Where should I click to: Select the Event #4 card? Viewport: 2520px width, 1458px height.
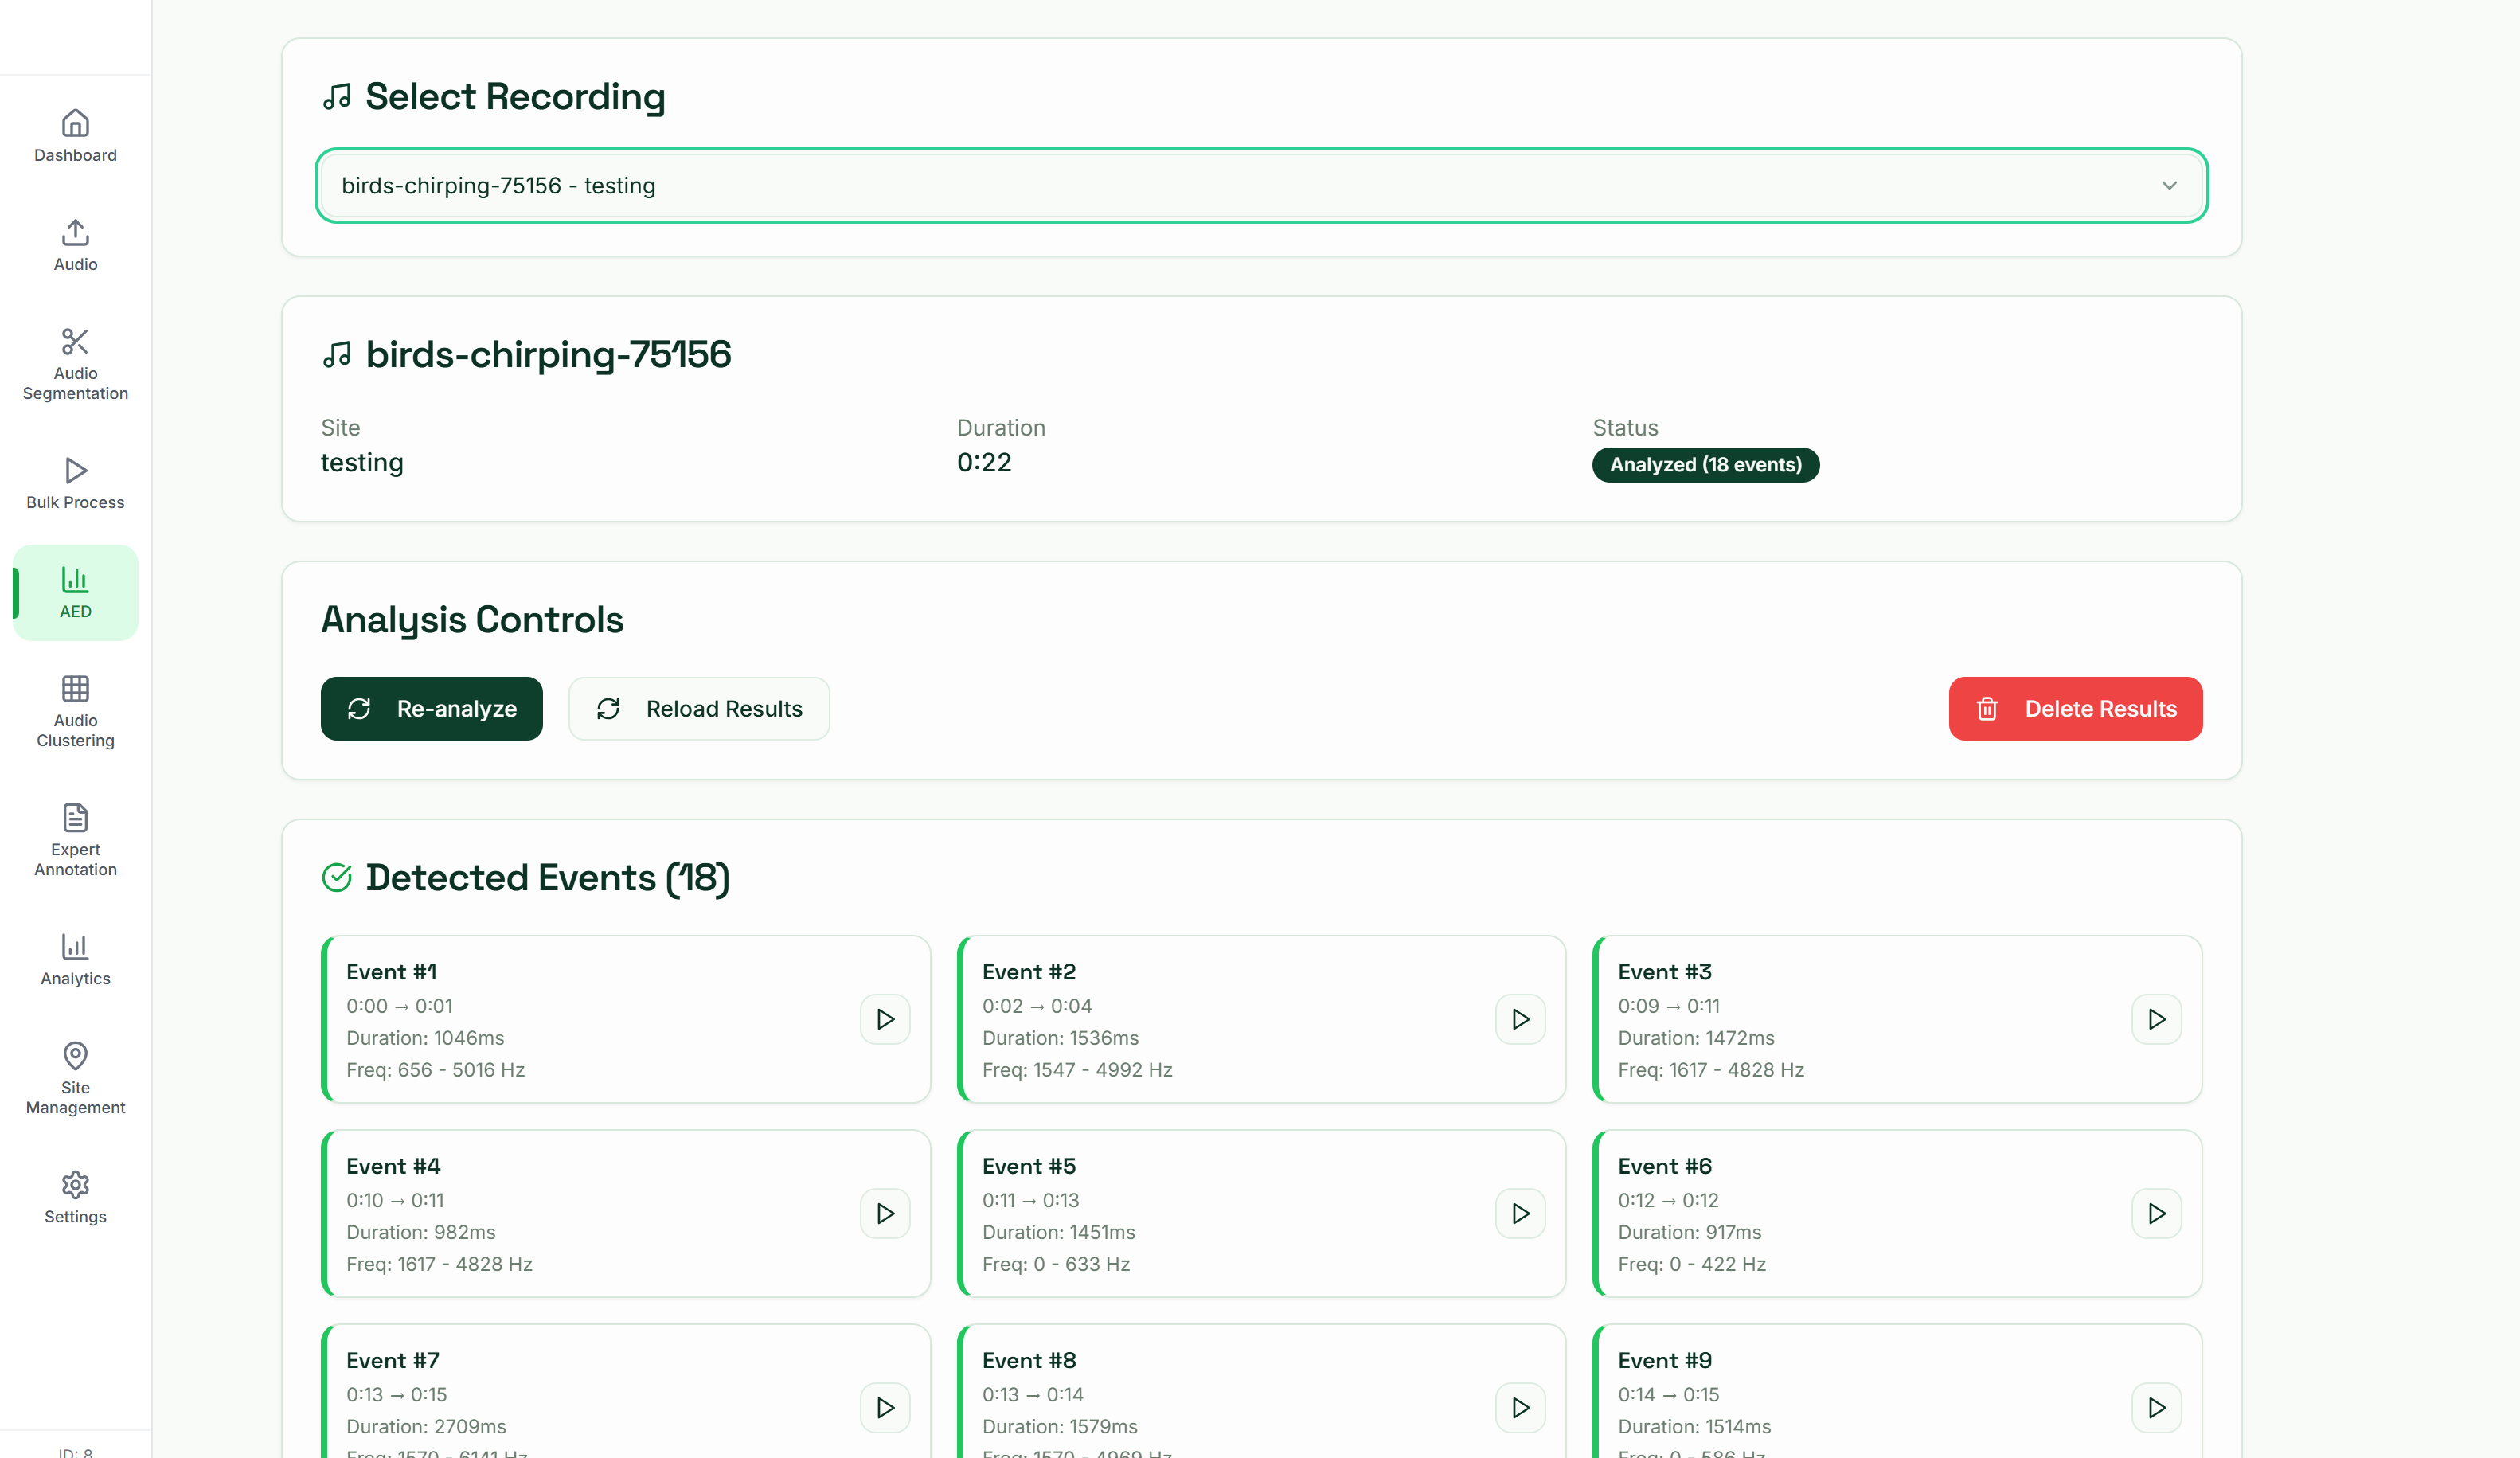[x=580, y=1213]
